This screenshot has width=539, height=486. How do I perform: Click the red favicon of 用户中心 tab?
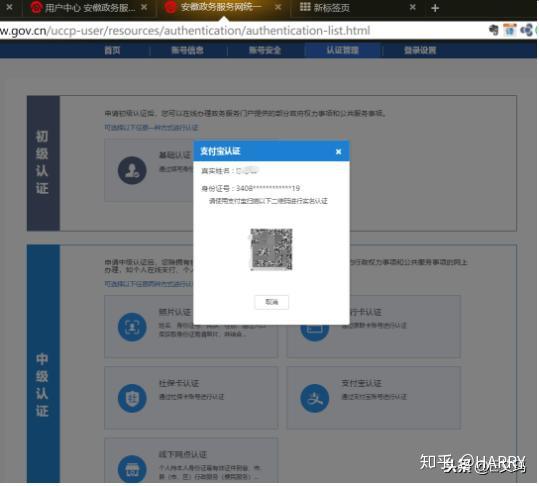[x=36, y=7]
